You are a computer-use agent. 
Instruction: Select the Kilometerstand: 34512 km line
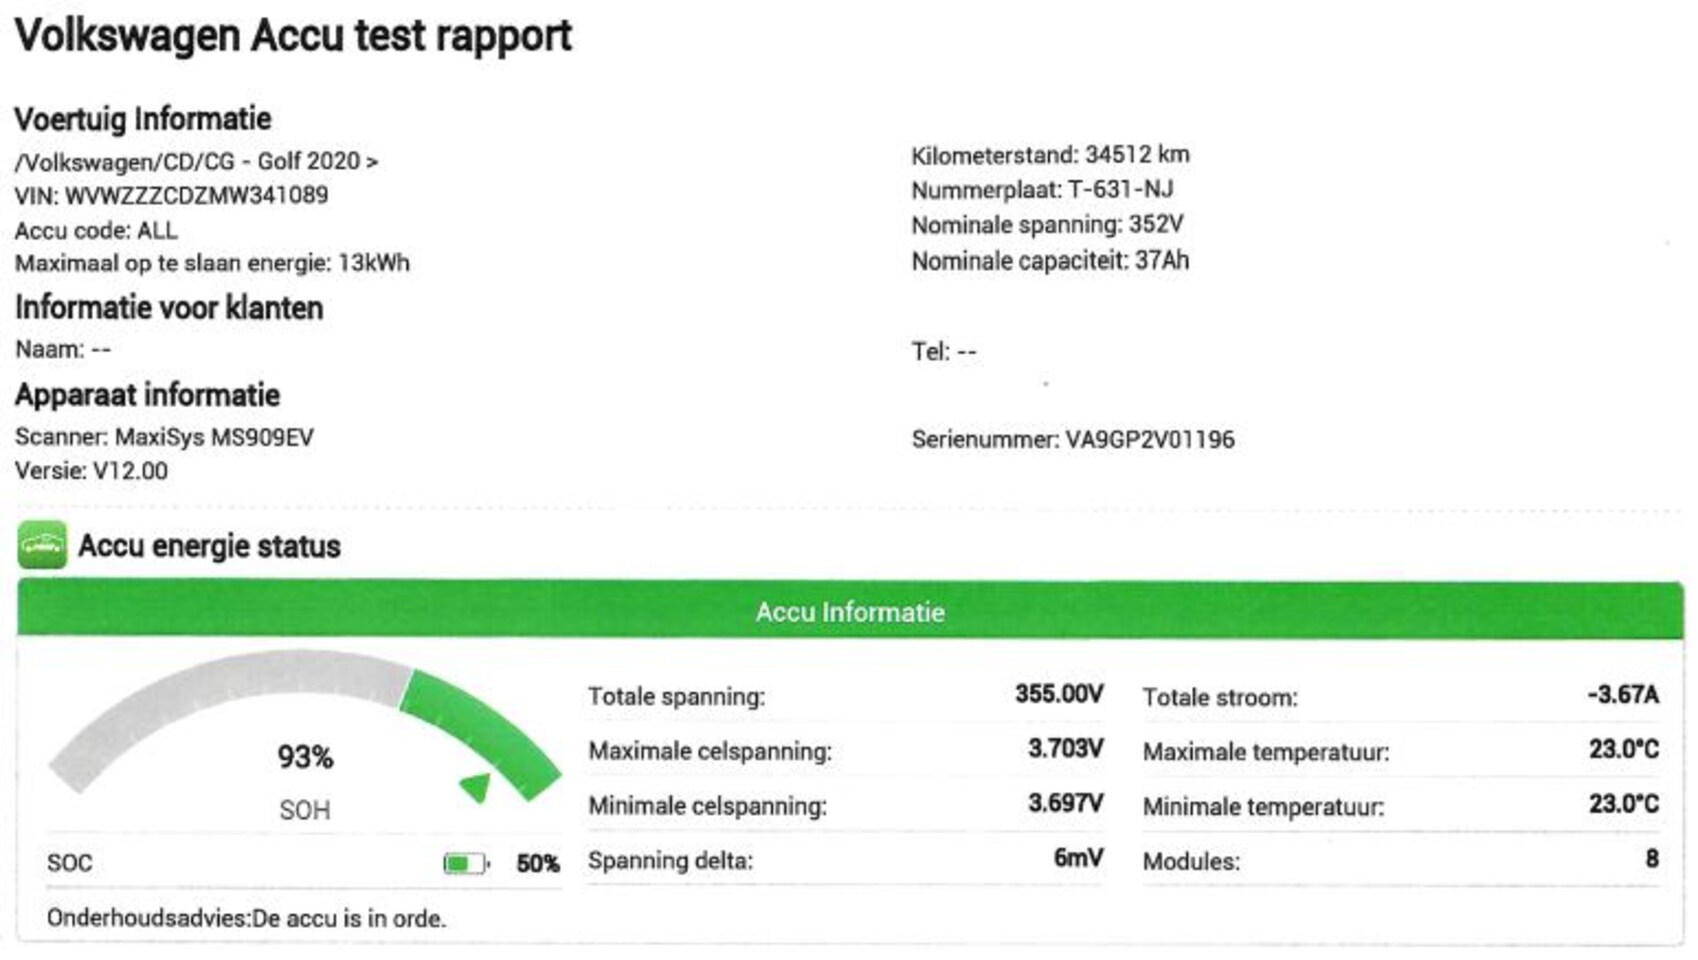tap(1050, 155)
